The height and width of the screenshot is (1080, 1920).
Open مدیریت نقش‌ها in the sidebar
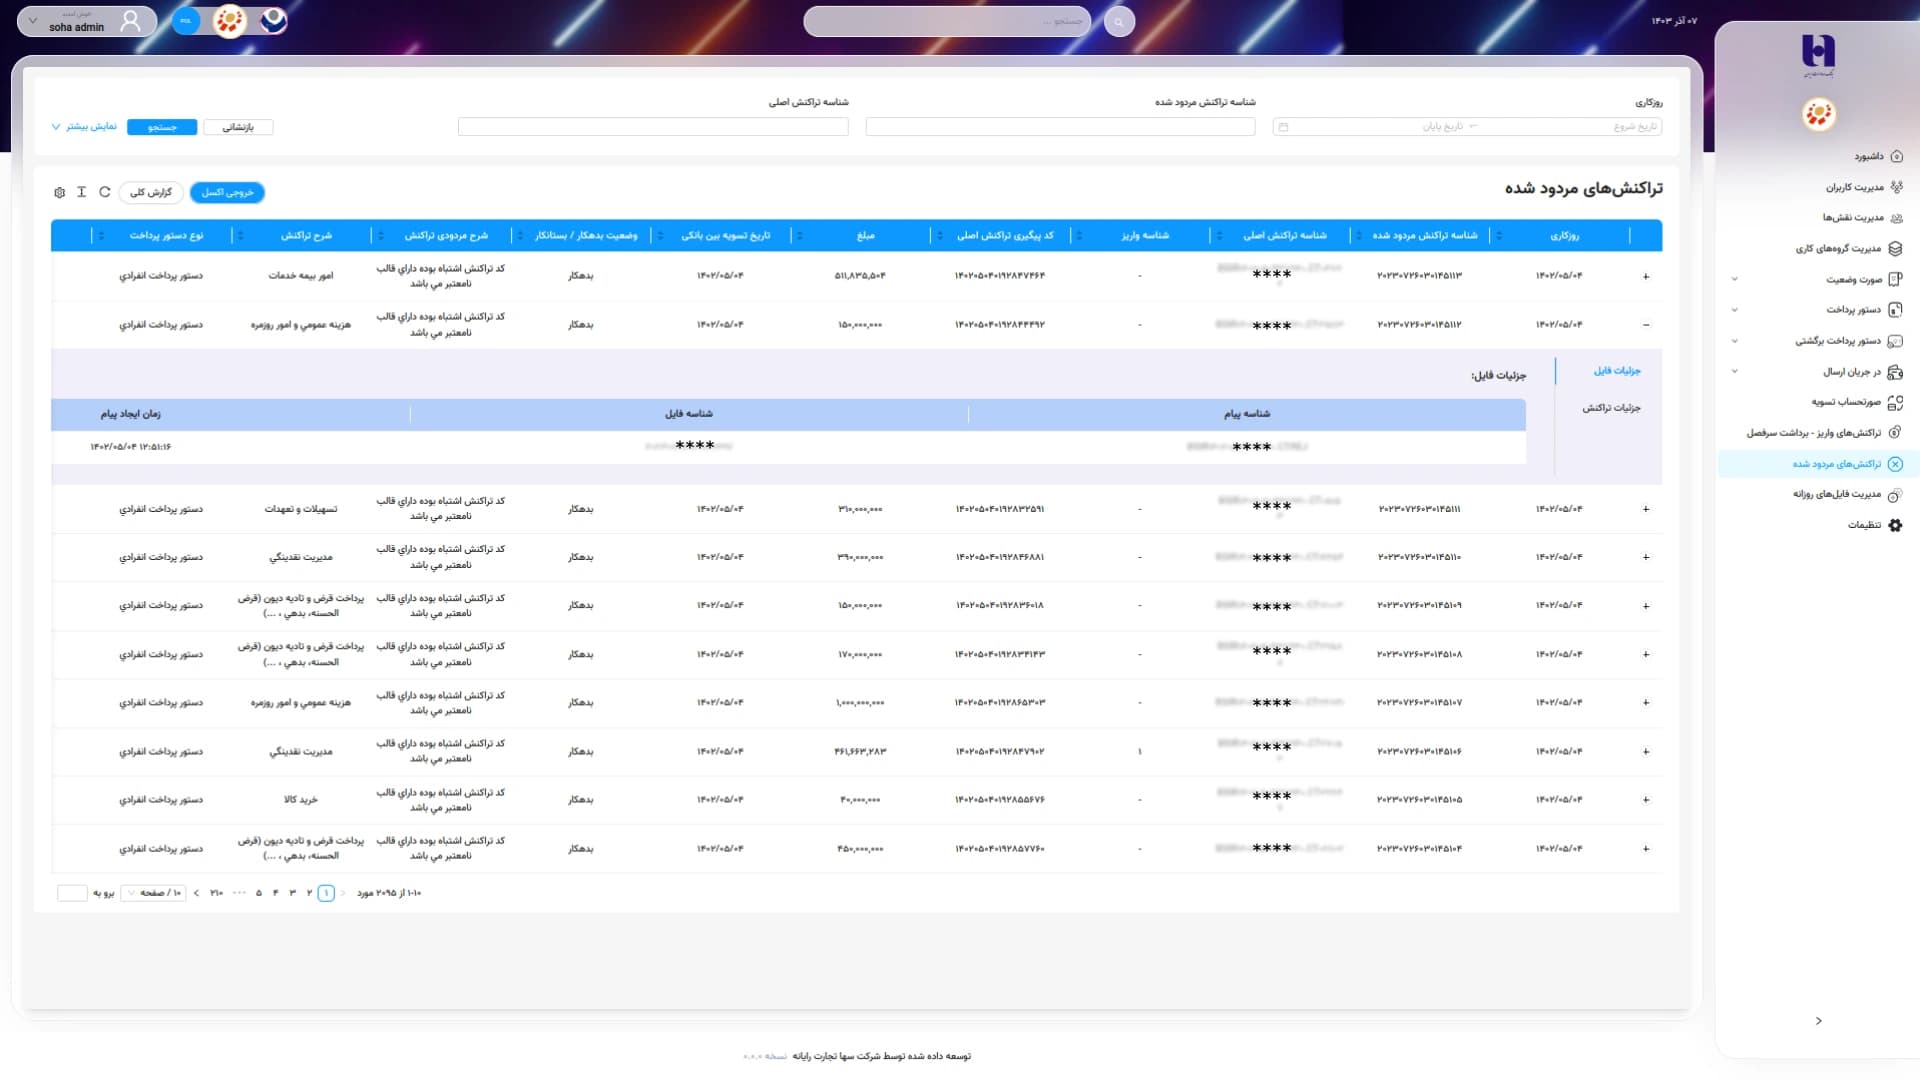1862,218
